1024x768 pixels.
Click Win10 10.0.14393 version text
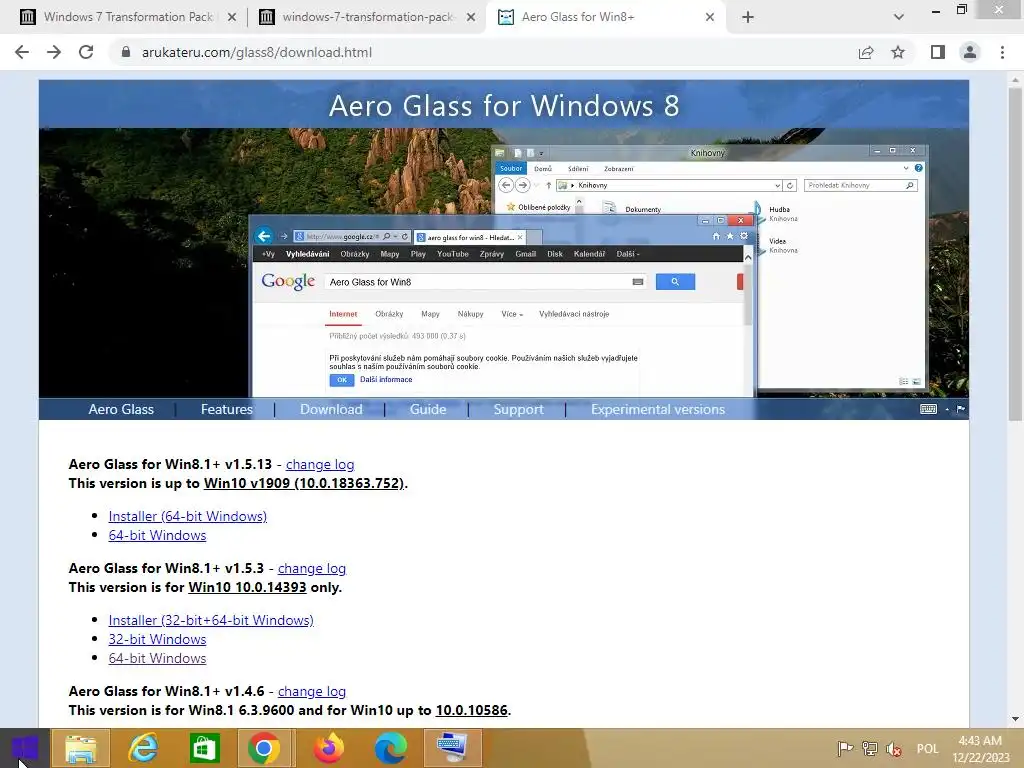pyautogui.click(x=247, y=587)
